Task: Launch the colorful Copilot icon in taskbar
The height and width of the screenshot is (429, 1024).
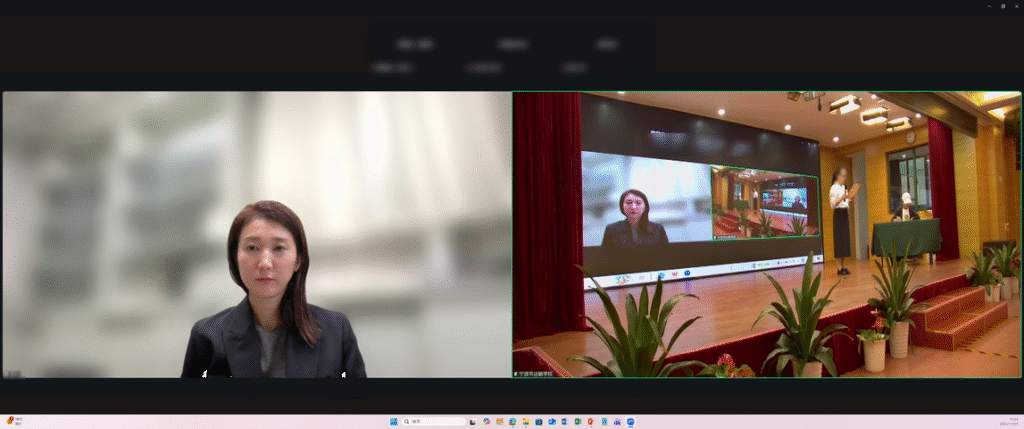Action: click(487, 422)
